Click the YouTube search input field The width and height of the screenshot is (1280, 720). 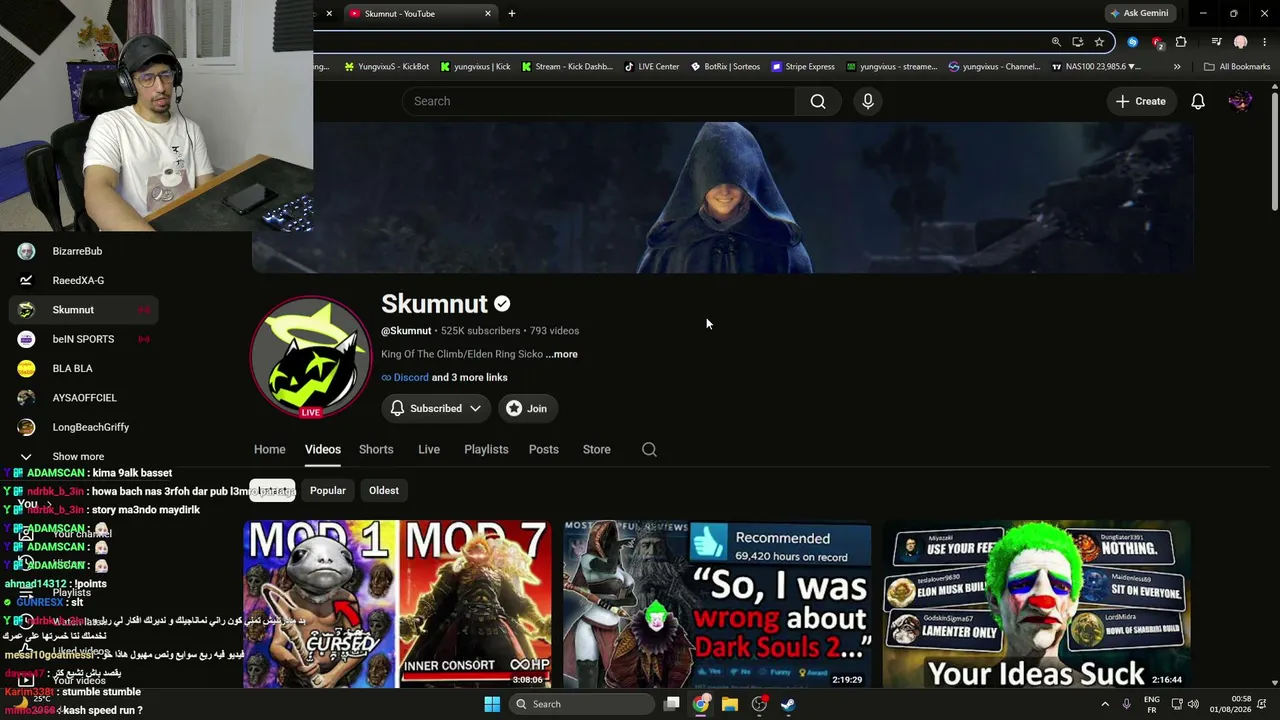point(599,101)
